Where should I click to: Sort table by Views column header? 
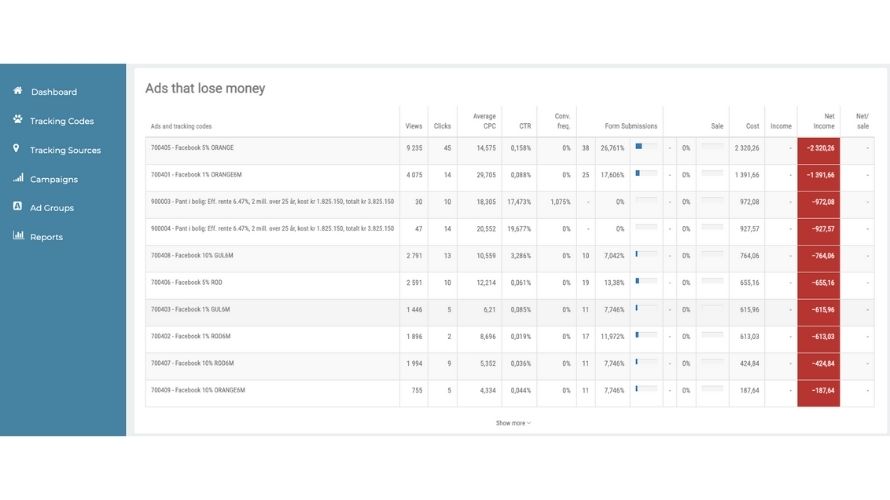pyautogui.click(x=414, y=126)
